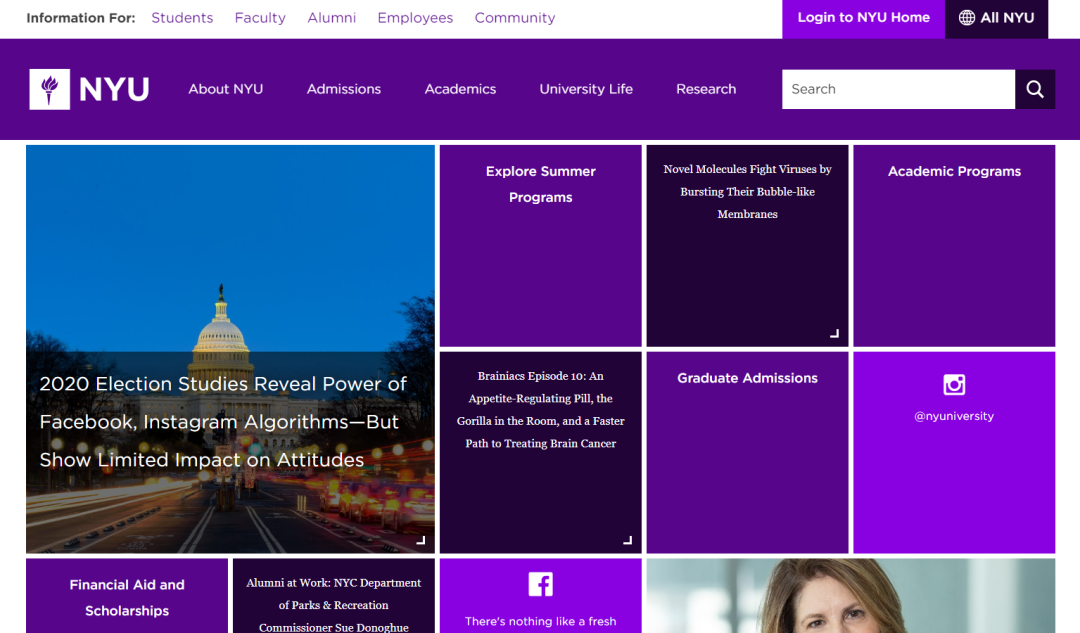Screen dimensions: 1080x633
Task: Click the search magnifier button
Action: tap(1035, 89)
